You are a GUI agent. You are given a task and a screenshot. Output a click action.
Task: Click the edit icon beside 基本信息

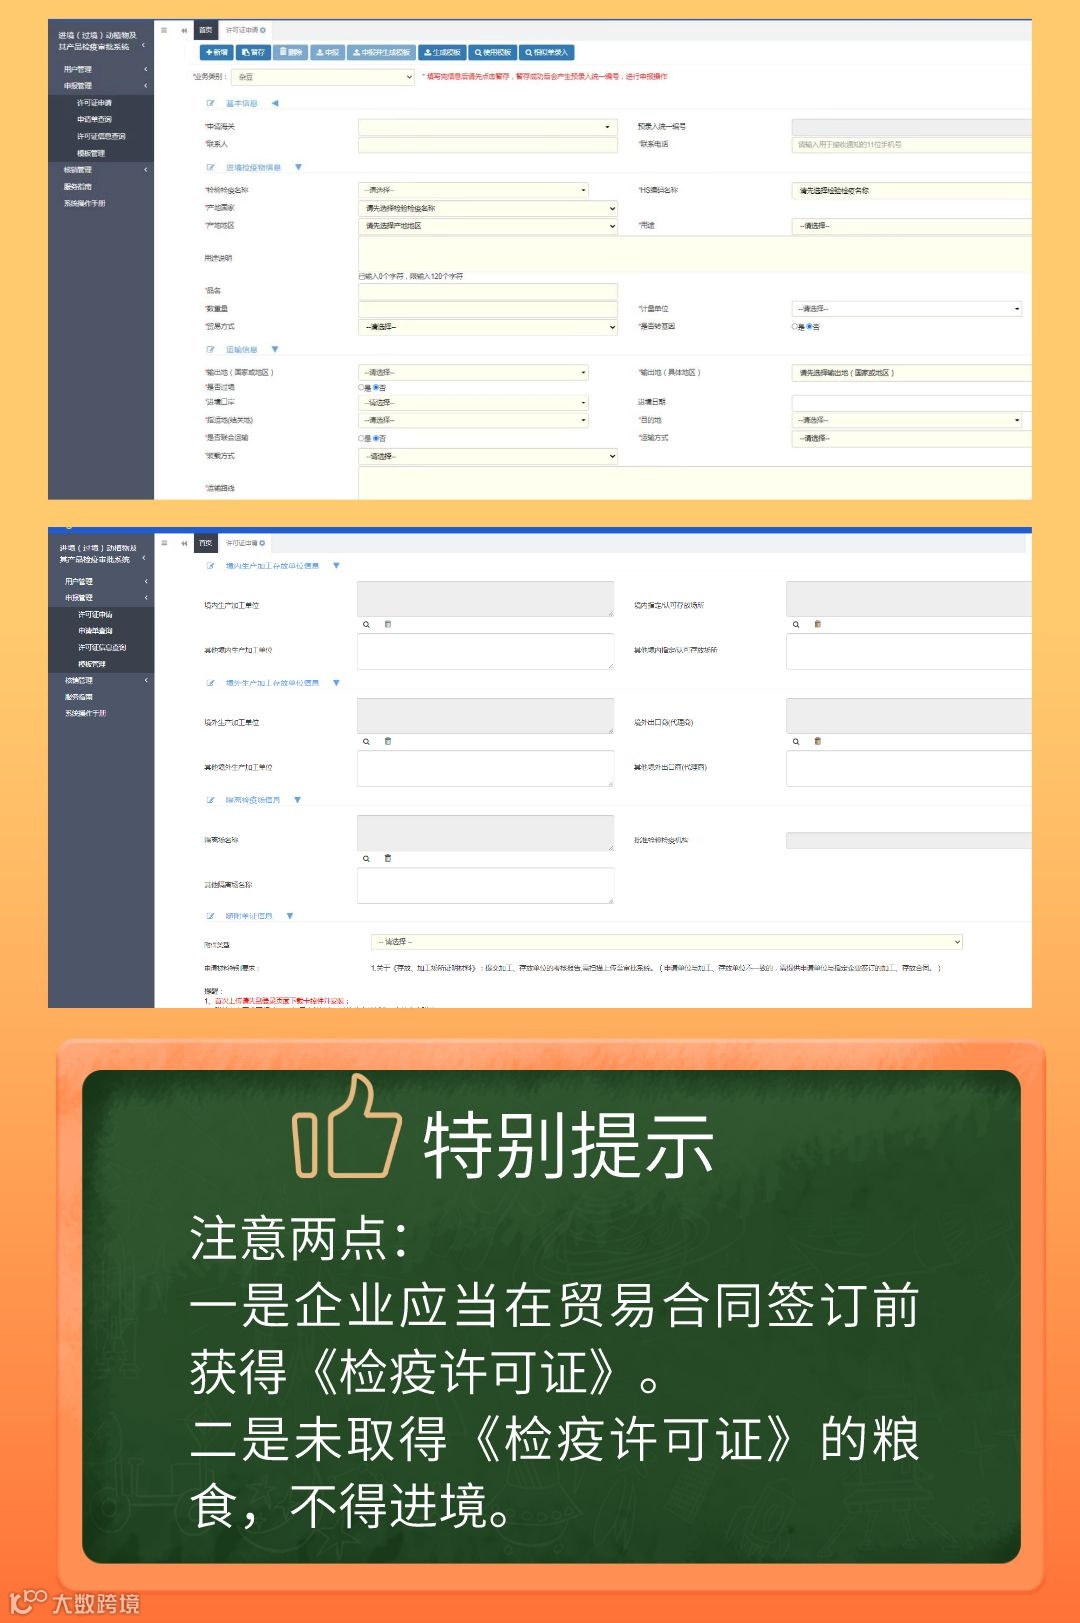coord(211,103)
